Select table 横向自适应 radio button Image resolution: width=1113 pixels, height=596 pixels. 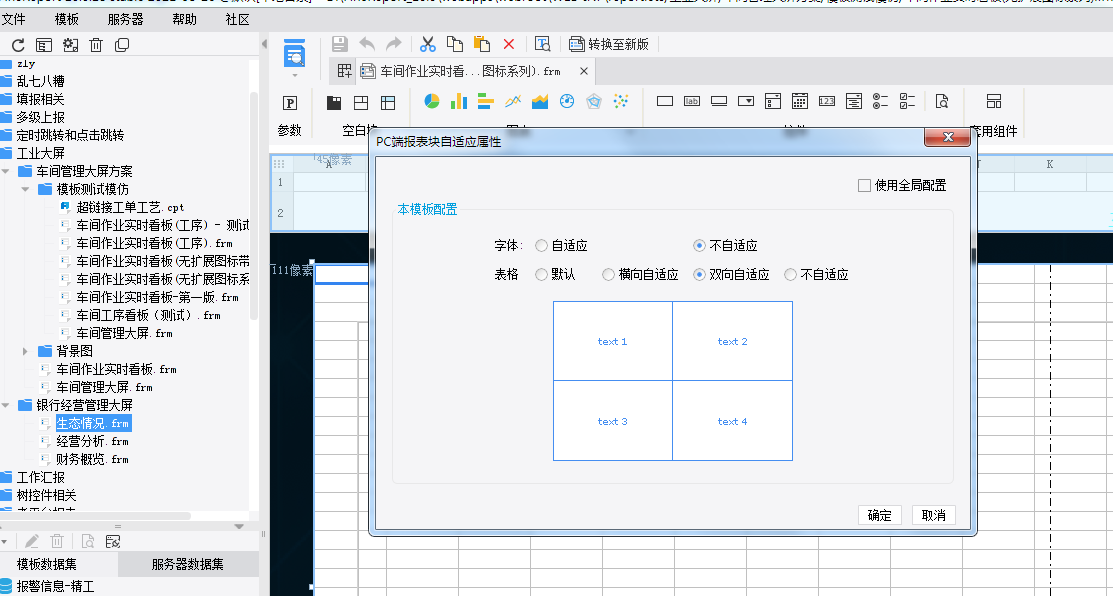tap(608, 275)
